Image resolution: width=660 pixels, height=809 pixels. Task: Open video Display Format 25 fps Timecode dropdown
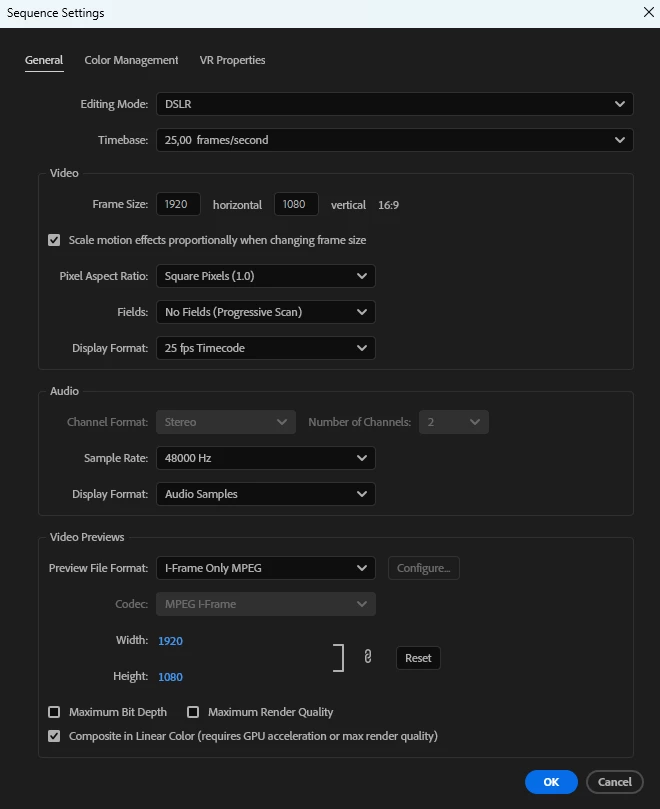pos(266,348)
